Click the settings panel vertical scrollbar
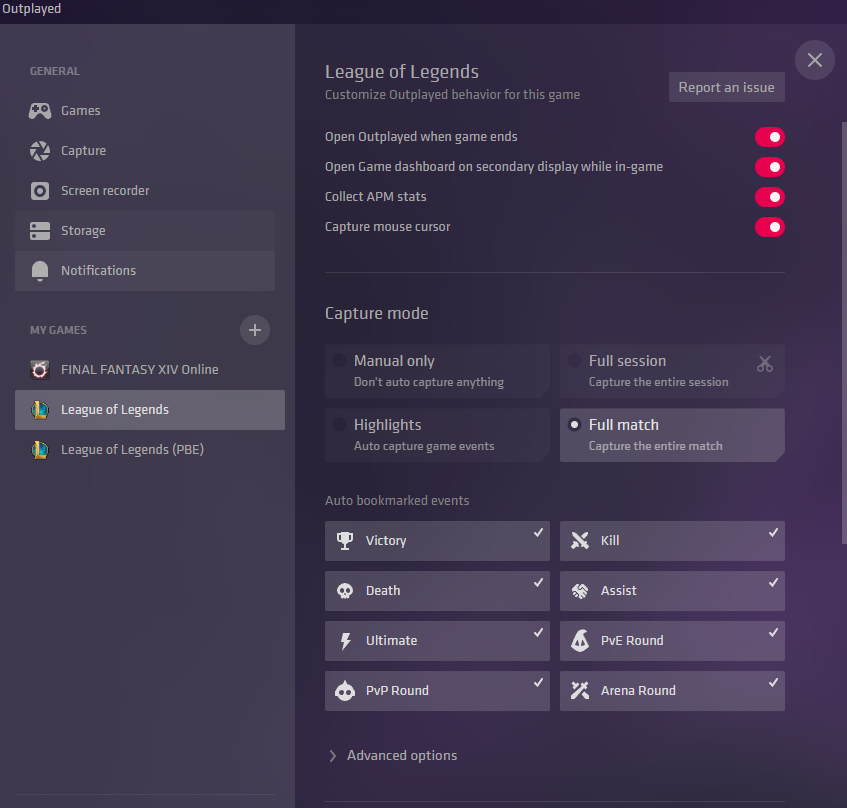Image resolution: width=847 pixels, height=808 pixels. click(844, 332)
